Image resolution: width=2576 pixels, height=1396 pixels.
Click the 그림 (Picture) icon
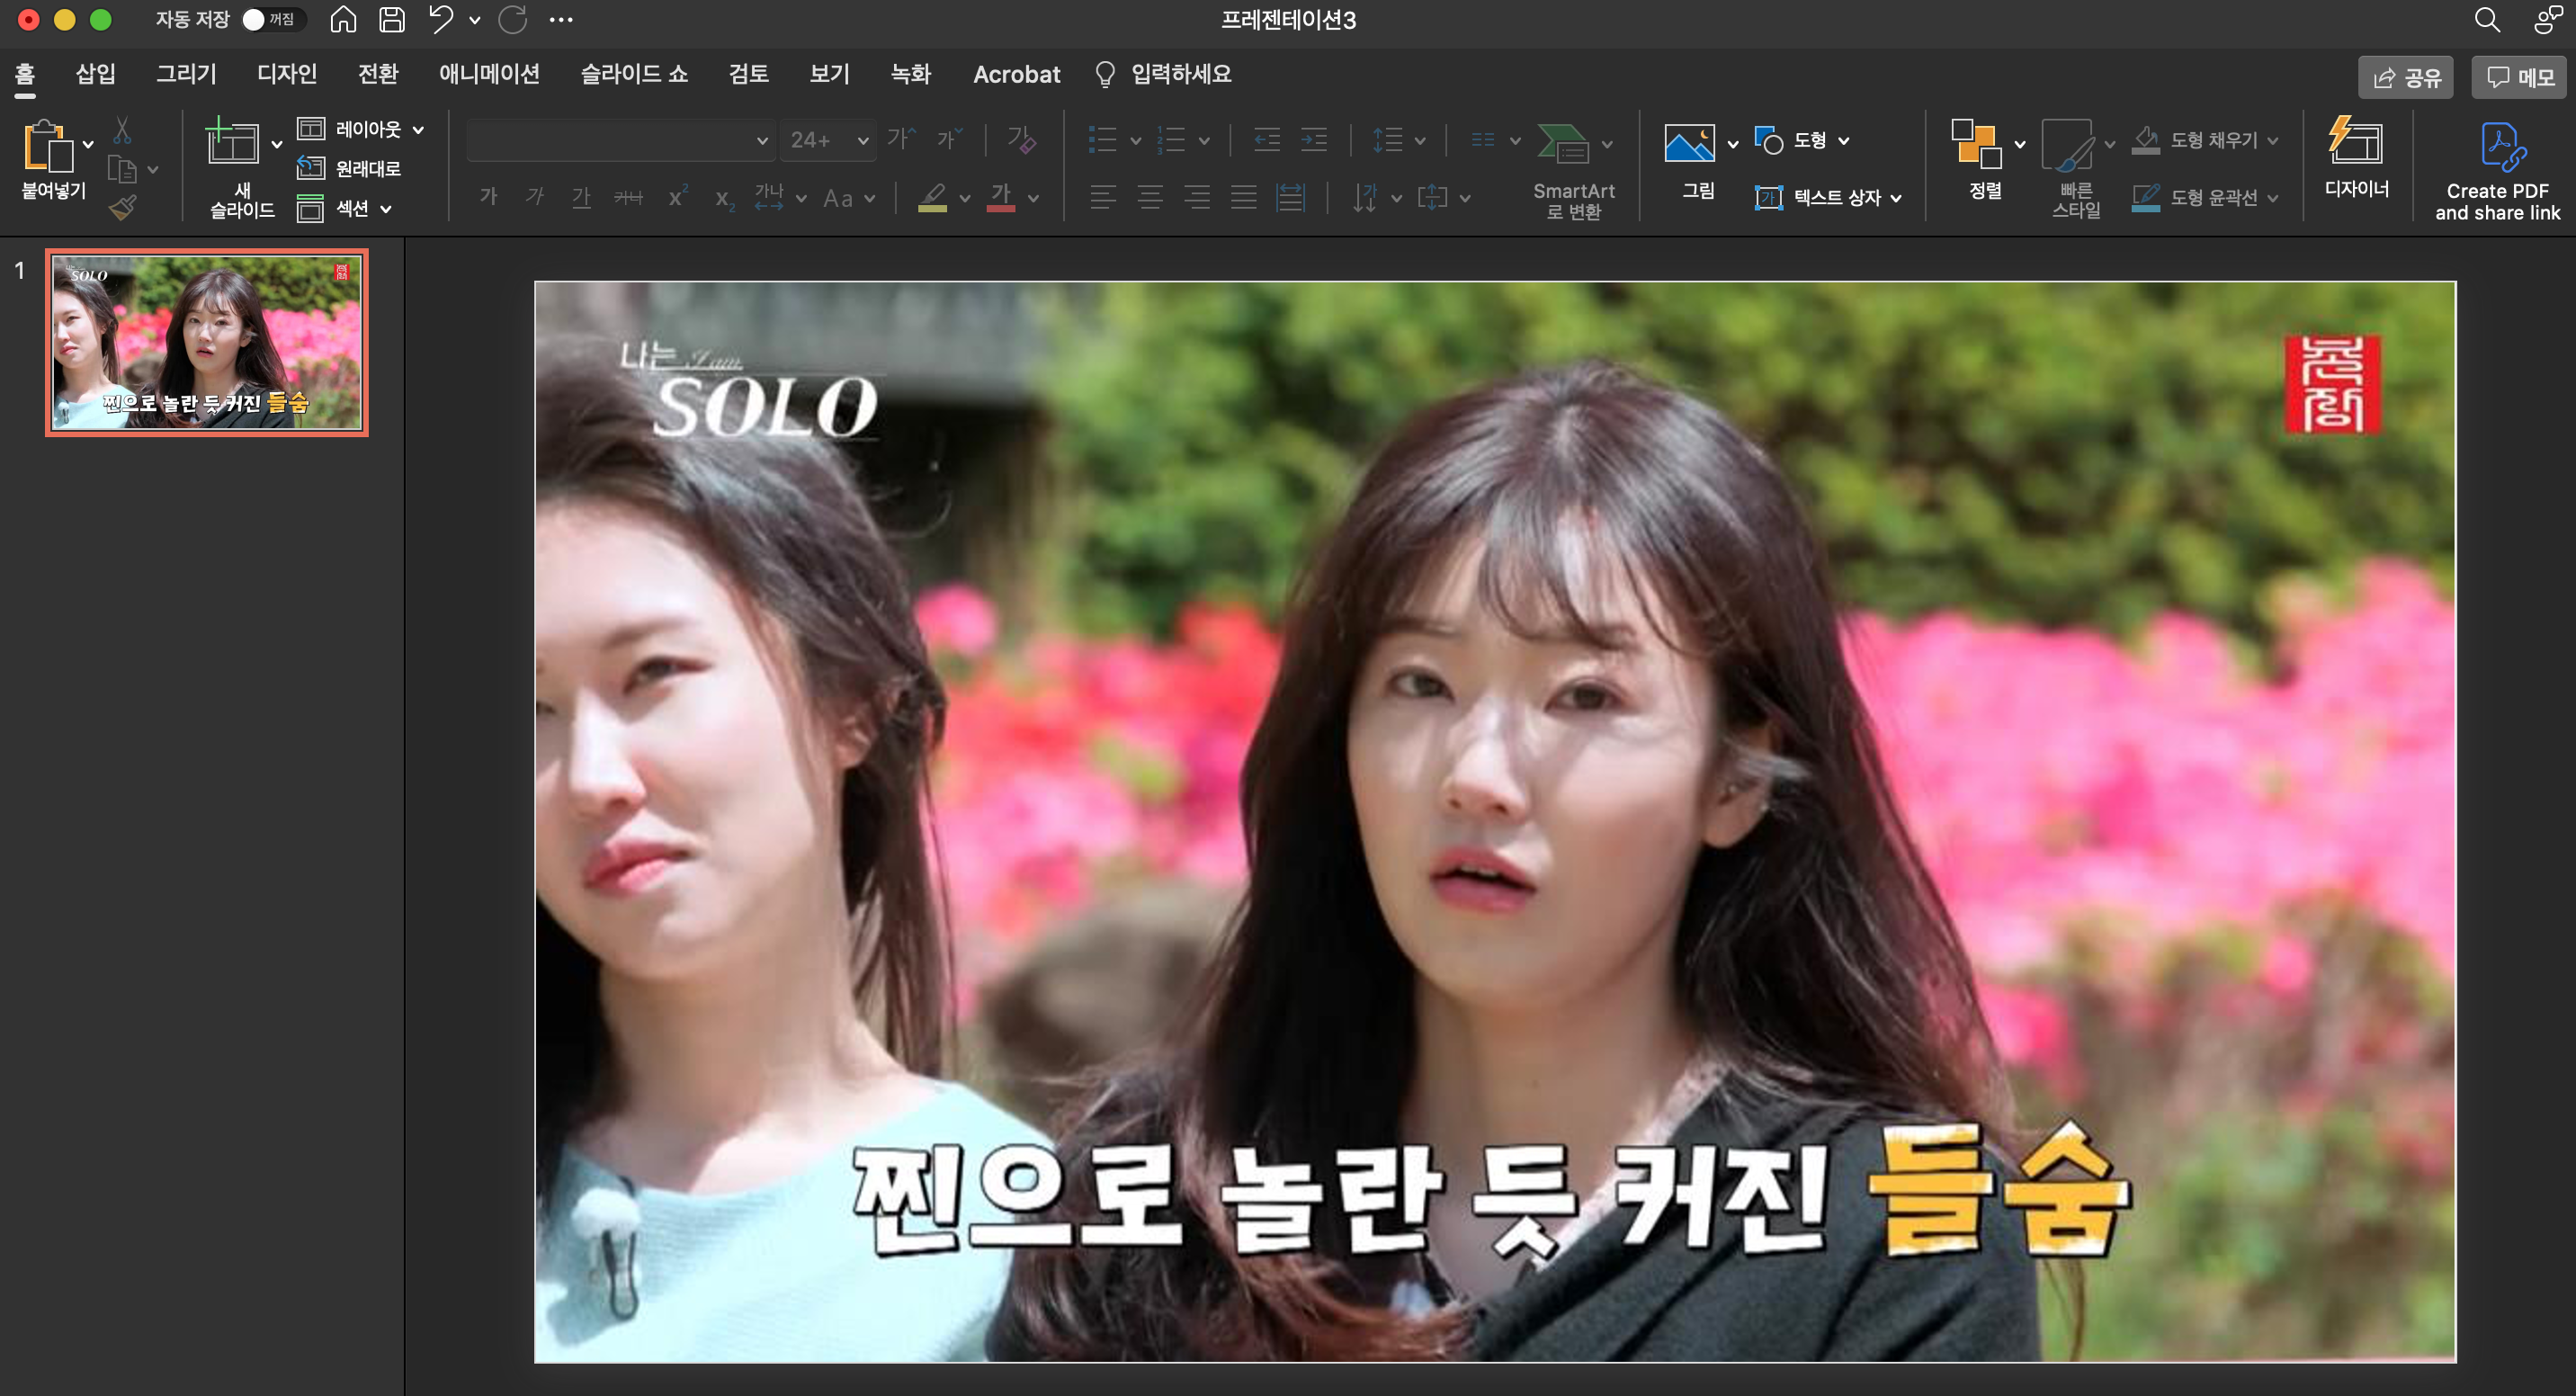point(1690,143)
